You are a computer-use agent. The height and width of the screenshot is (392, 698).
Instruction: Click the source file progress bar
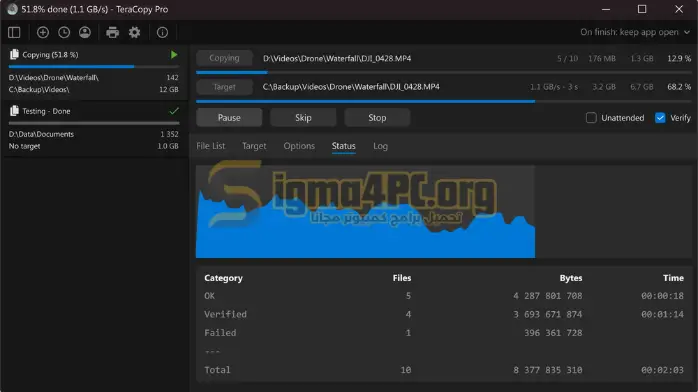coord(444,72)
